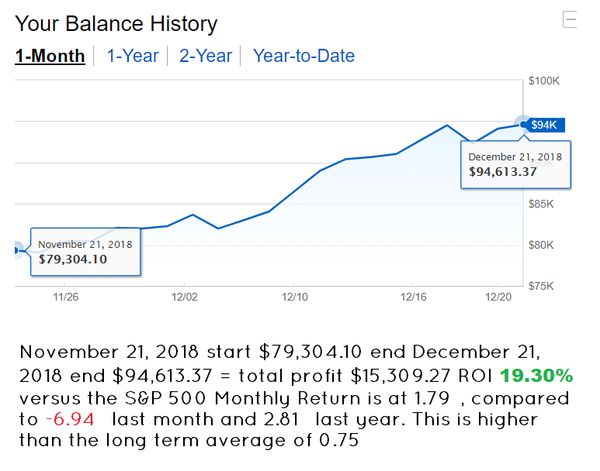Viewport: 600px width, 471px height.
Task: Click the $100K axis label
Action: point(547,80)
